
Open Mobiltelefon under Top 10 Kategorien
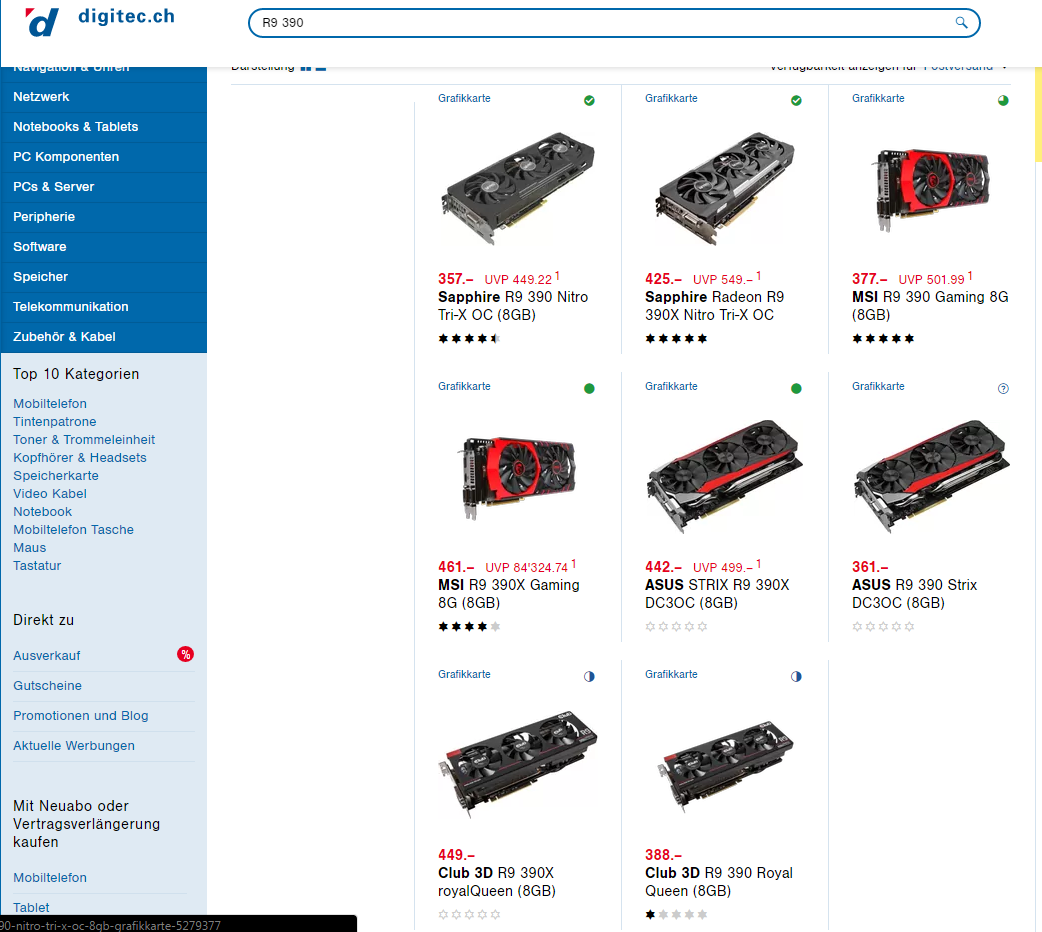click(x=50, y=404)
